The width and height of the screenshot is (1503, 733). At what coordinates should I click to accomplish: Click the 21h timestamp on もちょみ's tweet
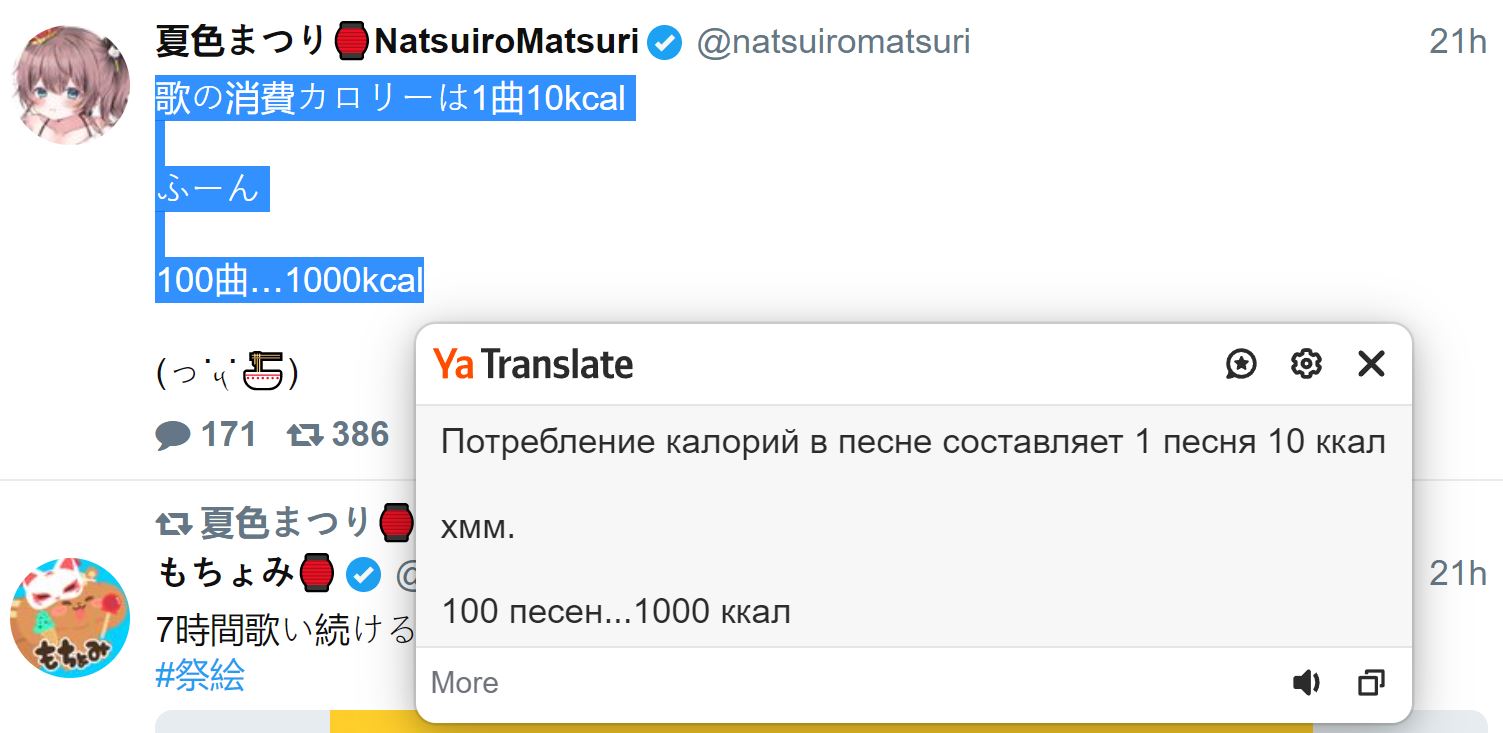[x=1458, y=574]
